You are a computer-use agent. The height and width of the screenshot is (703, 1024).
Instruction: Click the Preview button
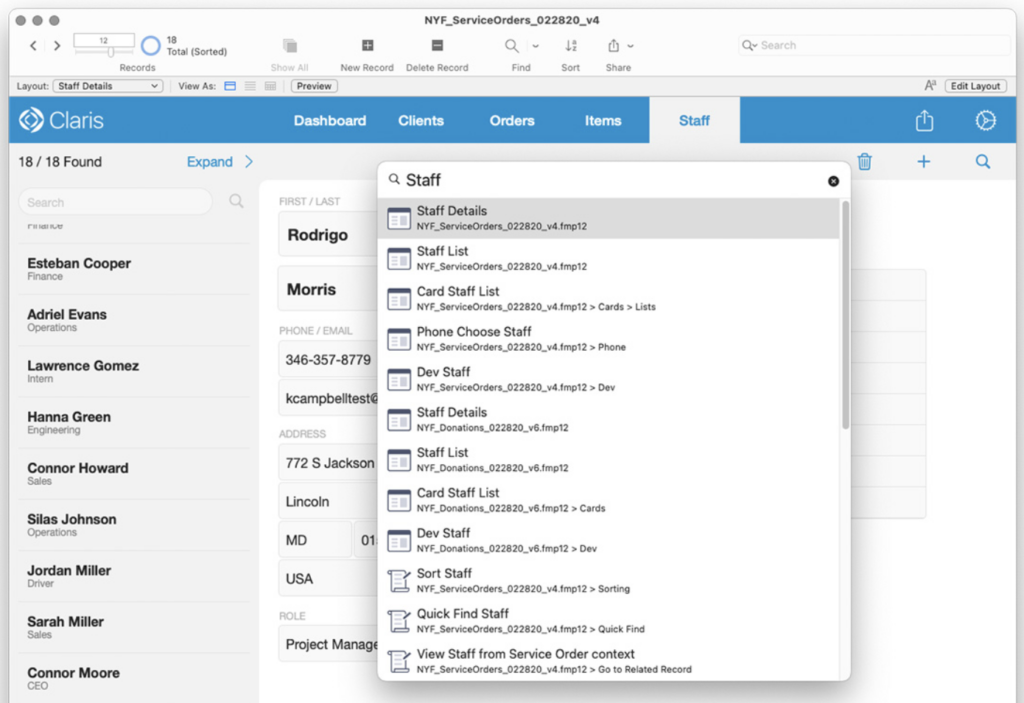pos(314,86)
